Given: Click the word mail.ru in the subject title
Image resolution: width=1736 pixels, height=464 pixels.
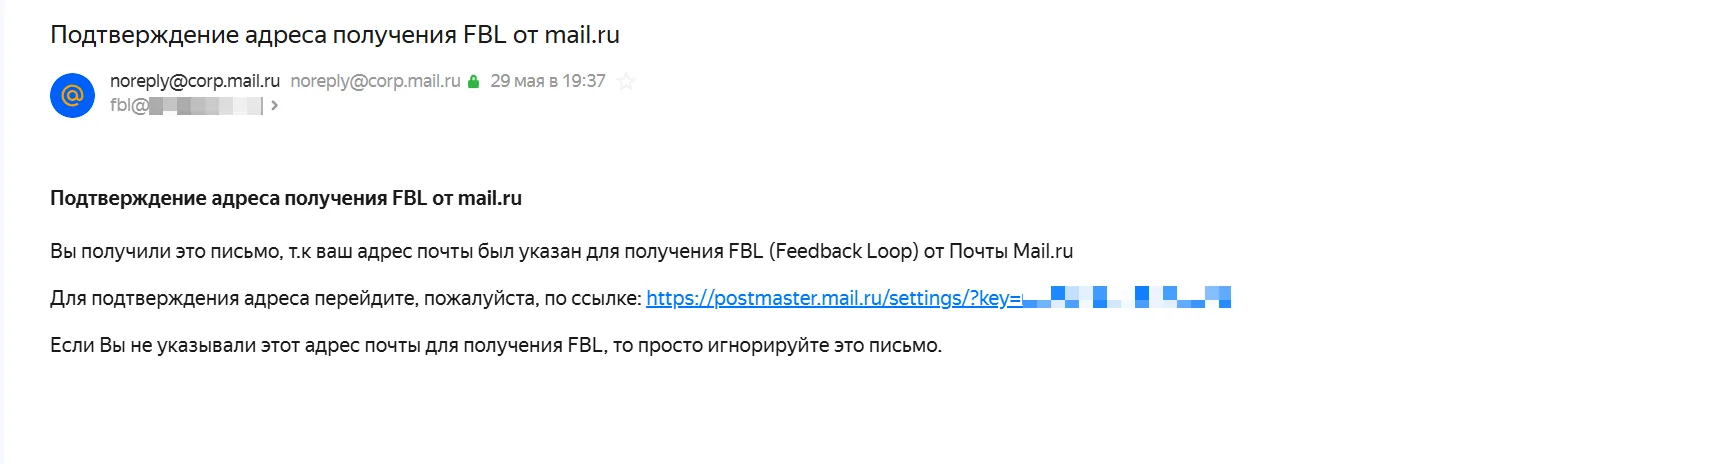Looking at the screenshot, I should [x=582, y=35].
